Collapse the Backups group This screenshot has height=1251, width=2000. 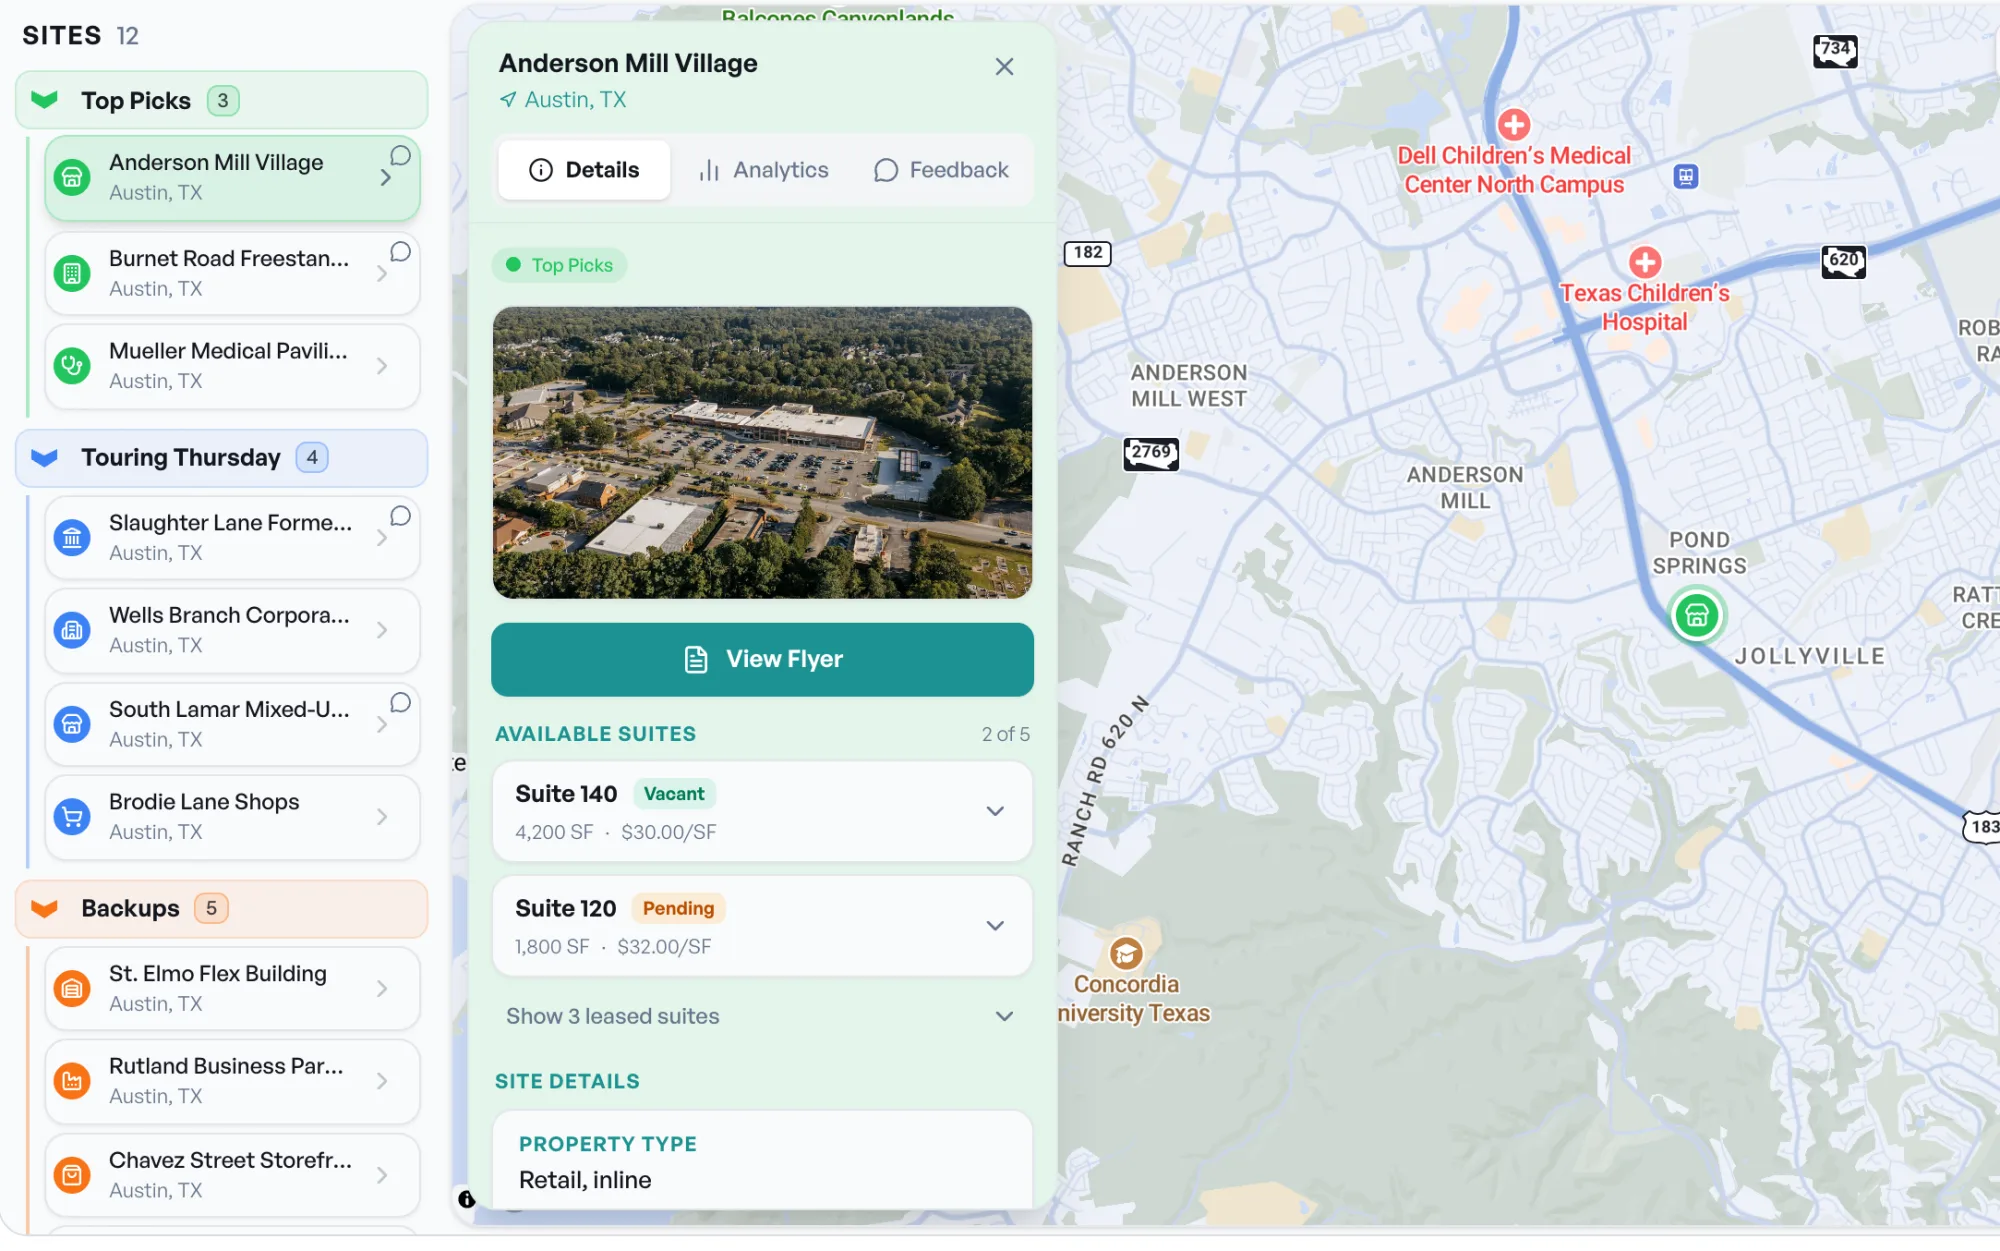[44, 909]
